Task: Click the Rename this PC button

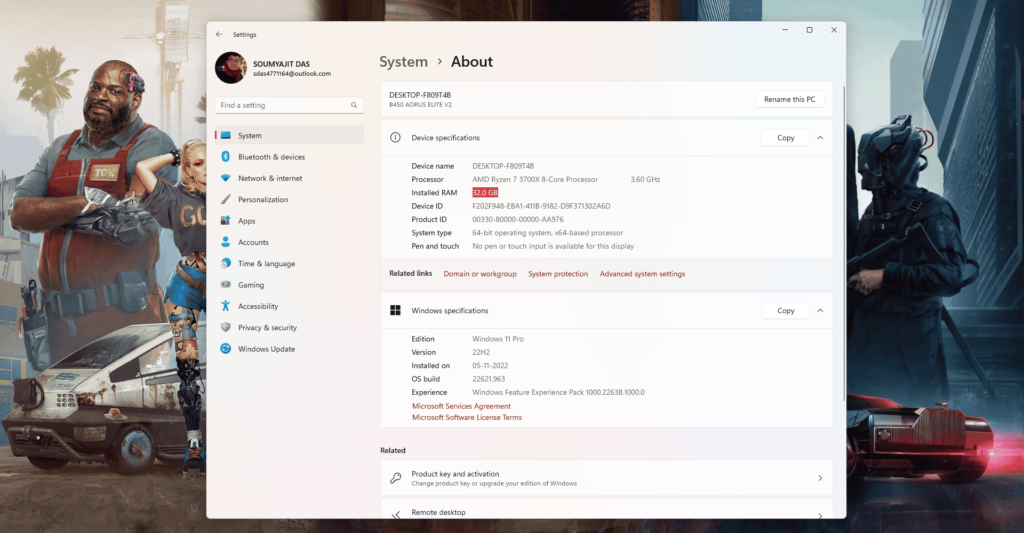Action: click(x=790, y=99)
